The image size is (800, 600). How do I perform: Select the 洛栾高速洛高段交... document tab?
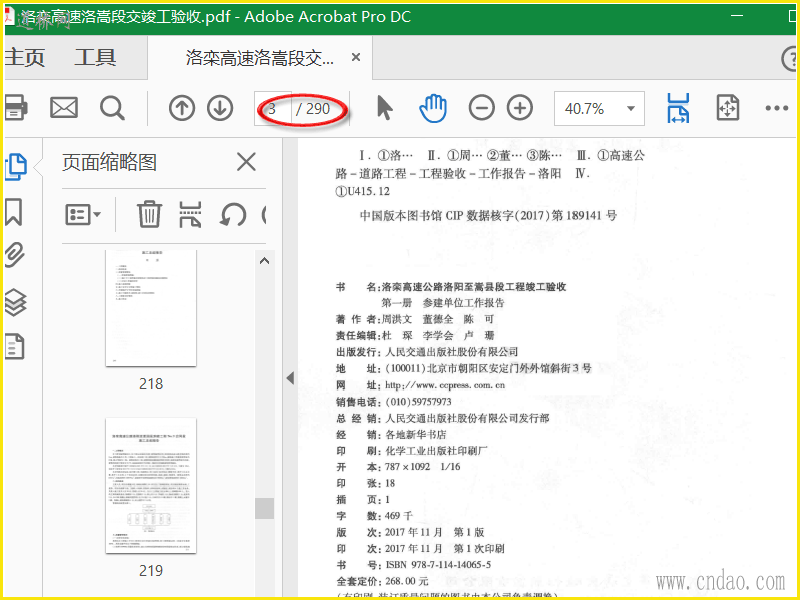click(260, 58)
